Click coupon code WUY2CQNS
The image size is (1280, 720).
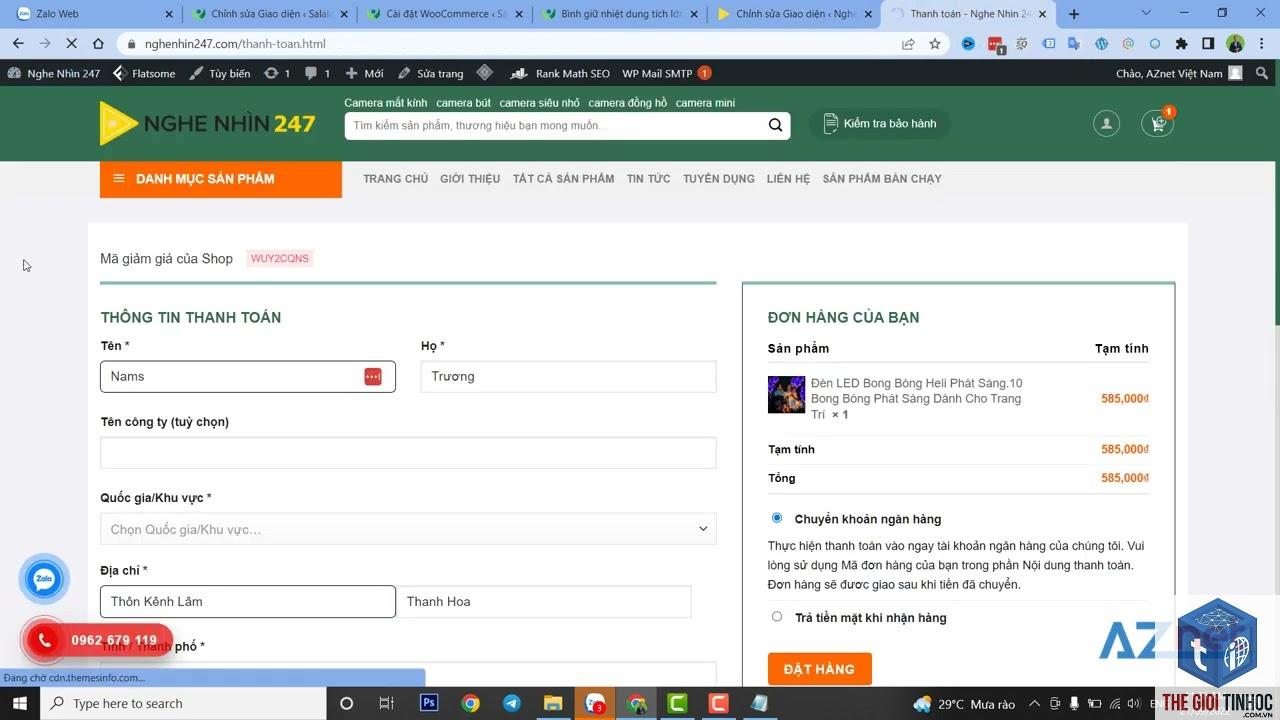(x=280, y=258)
